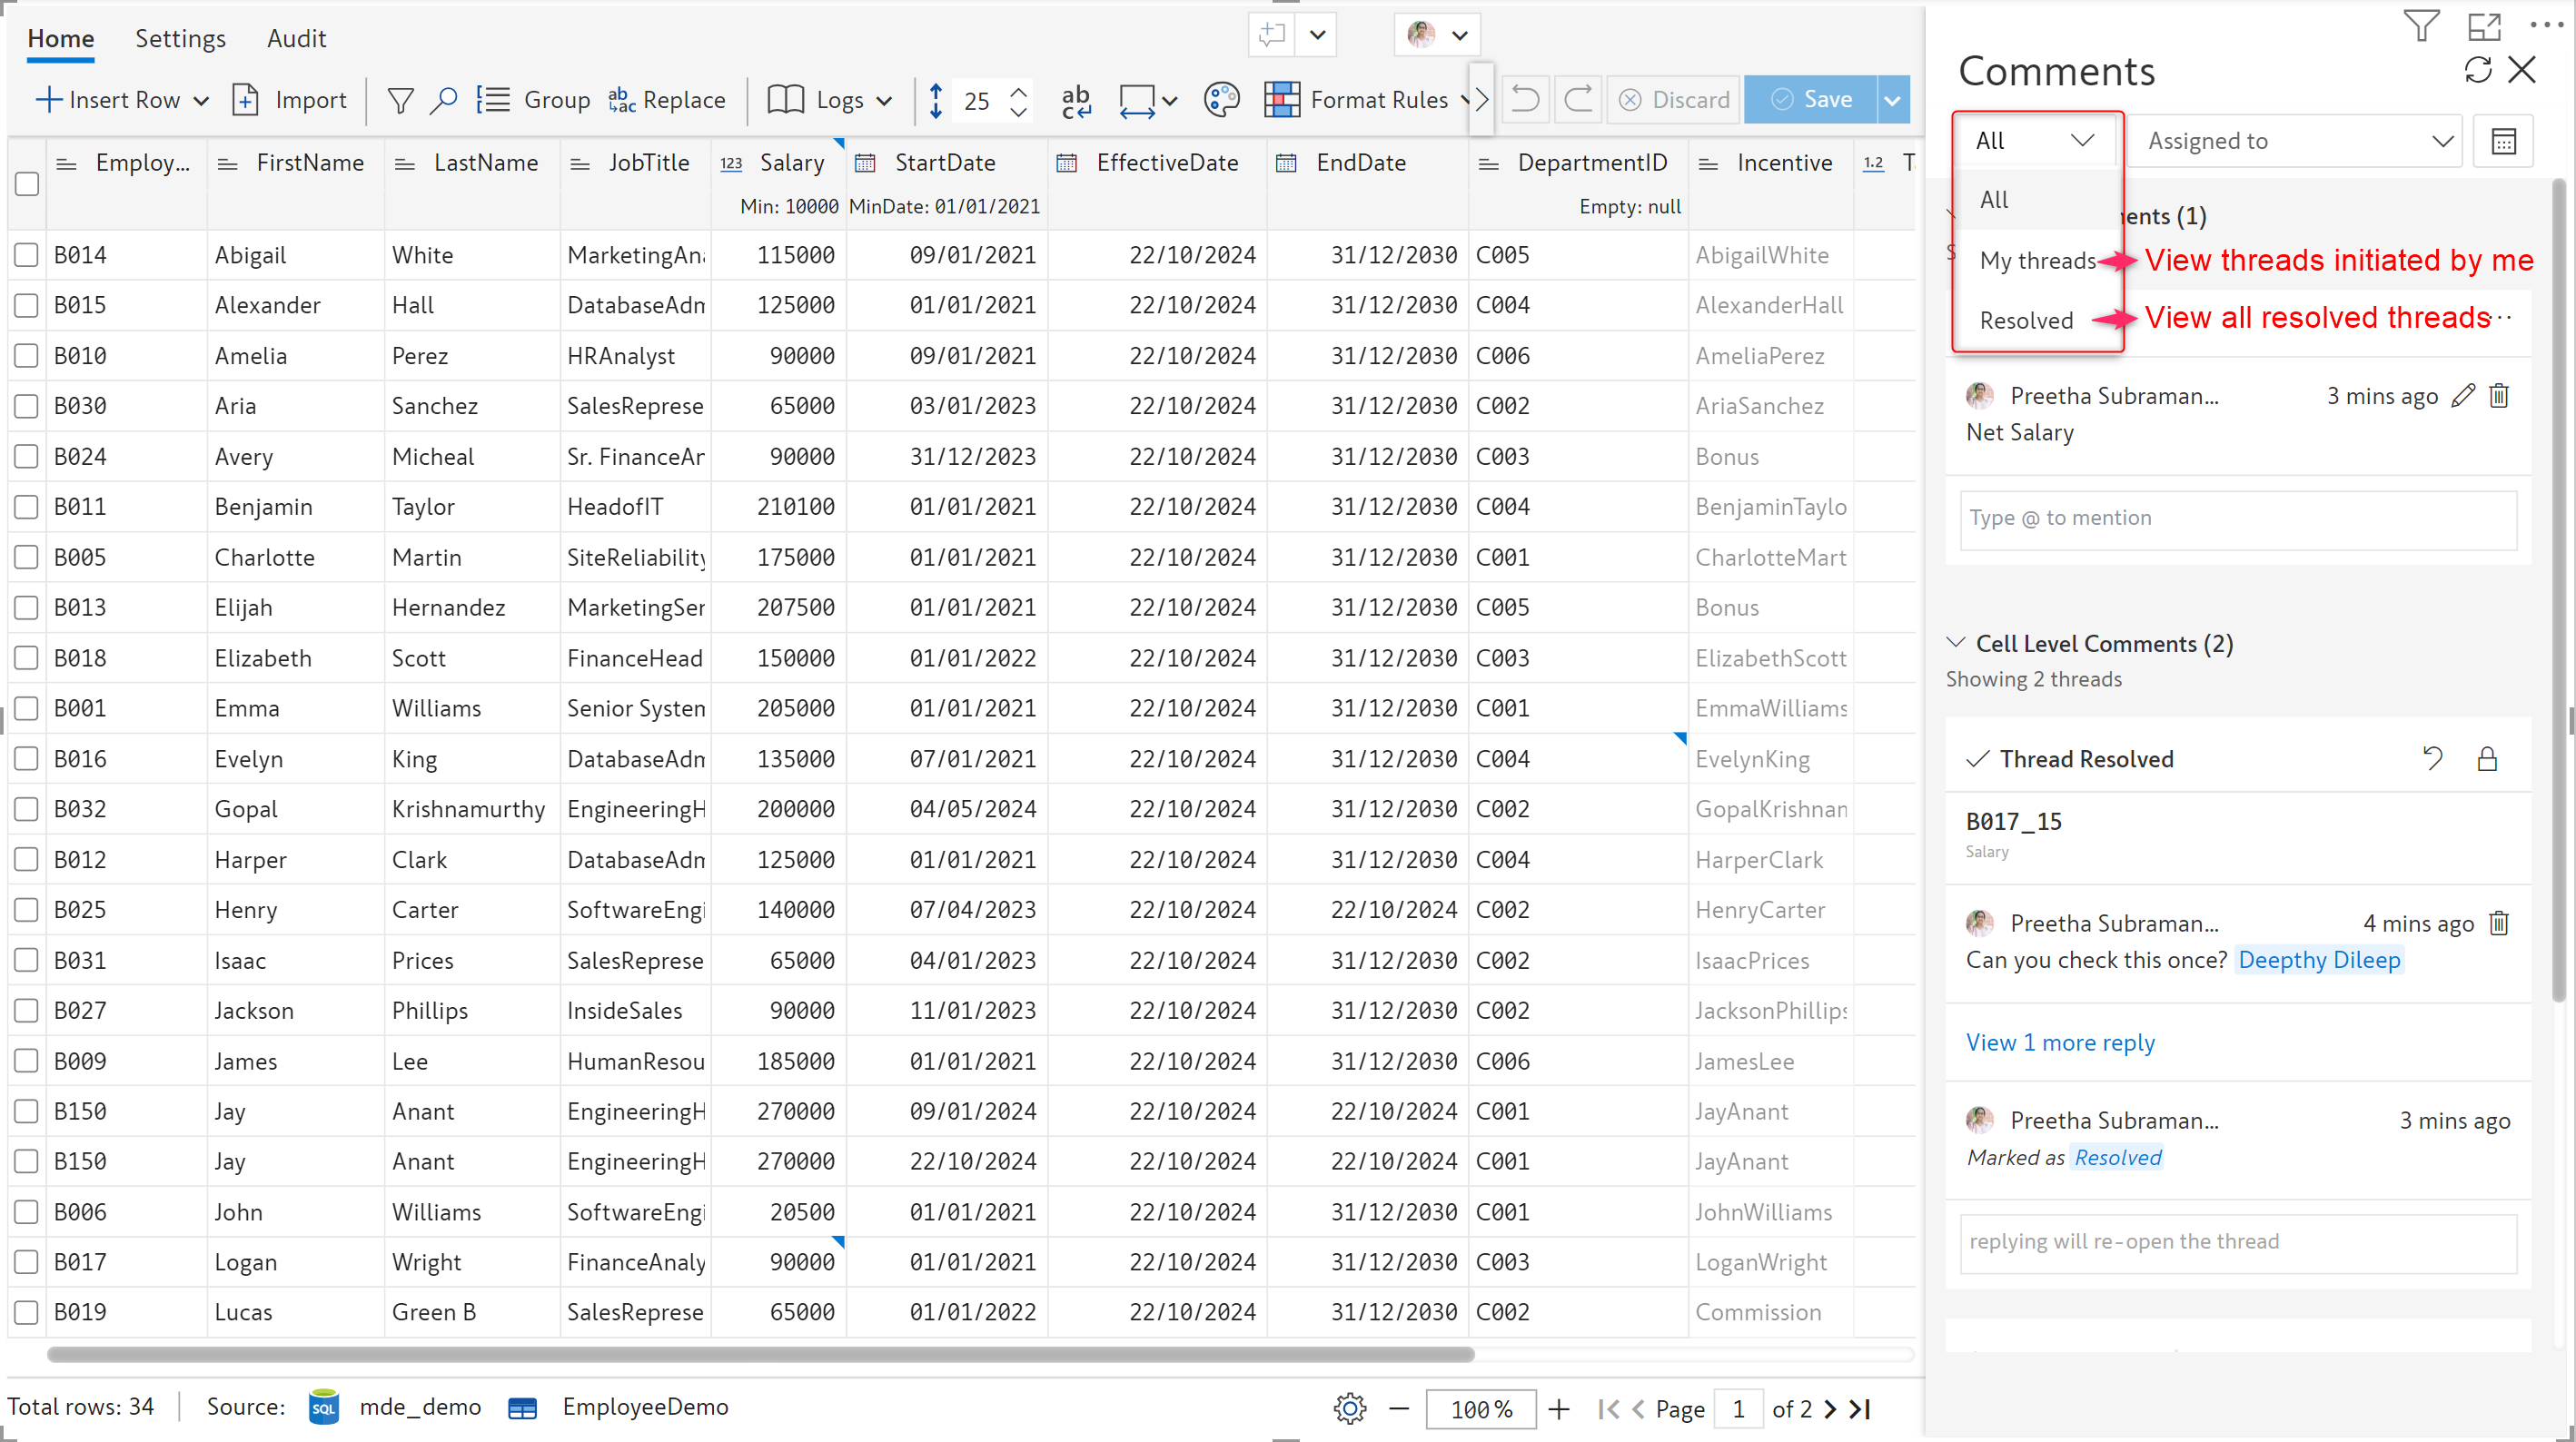Reopen the resolved thread with undo icon
This screenshot has width=2576, height=1442.
pyautogui.click(x=2432, y=759)
